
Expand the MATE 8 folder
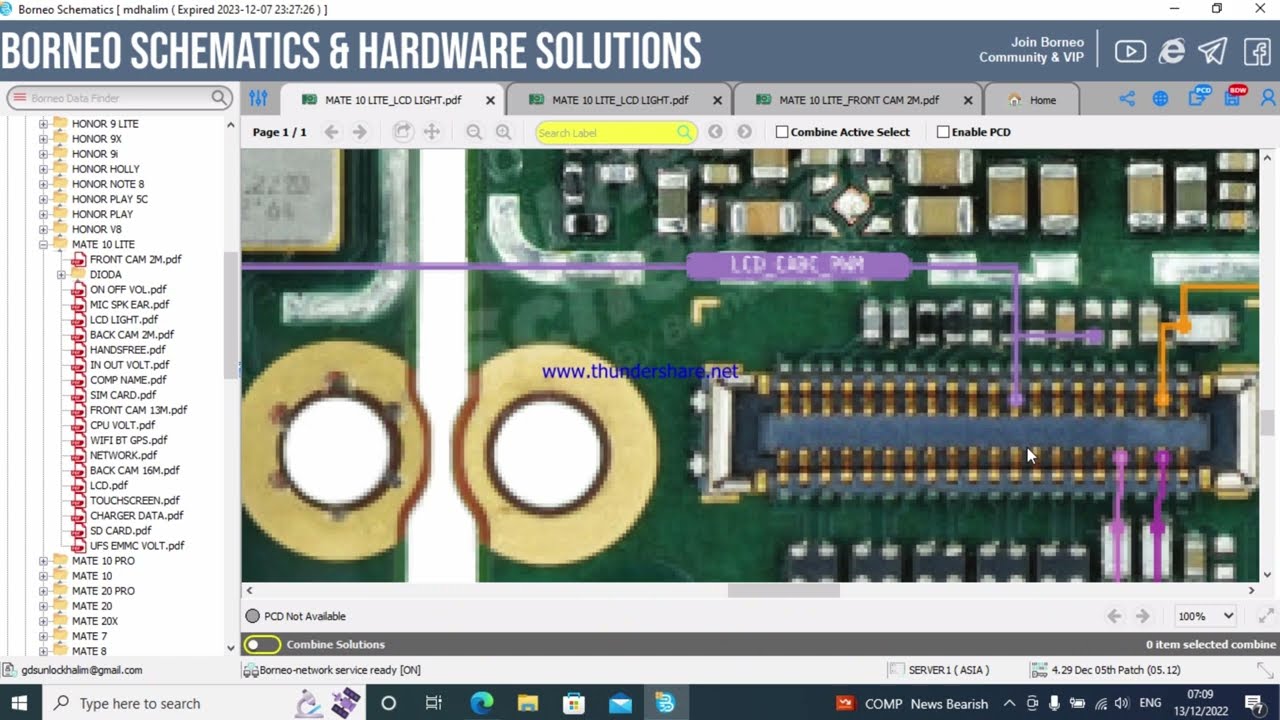(43, 651)
